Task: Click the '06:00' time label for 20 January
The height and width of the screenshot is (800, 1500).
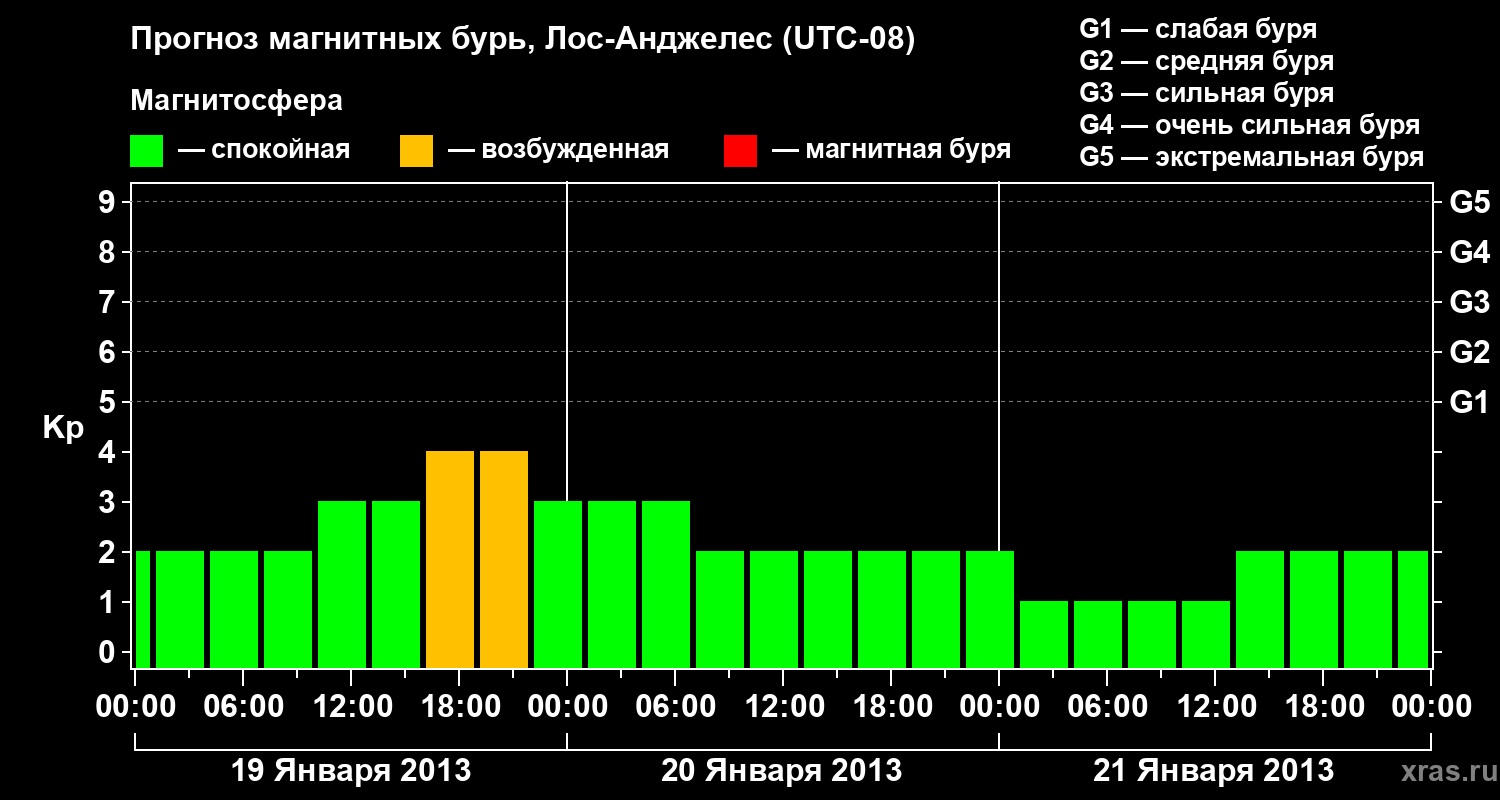Action: [x=675, y=706]
